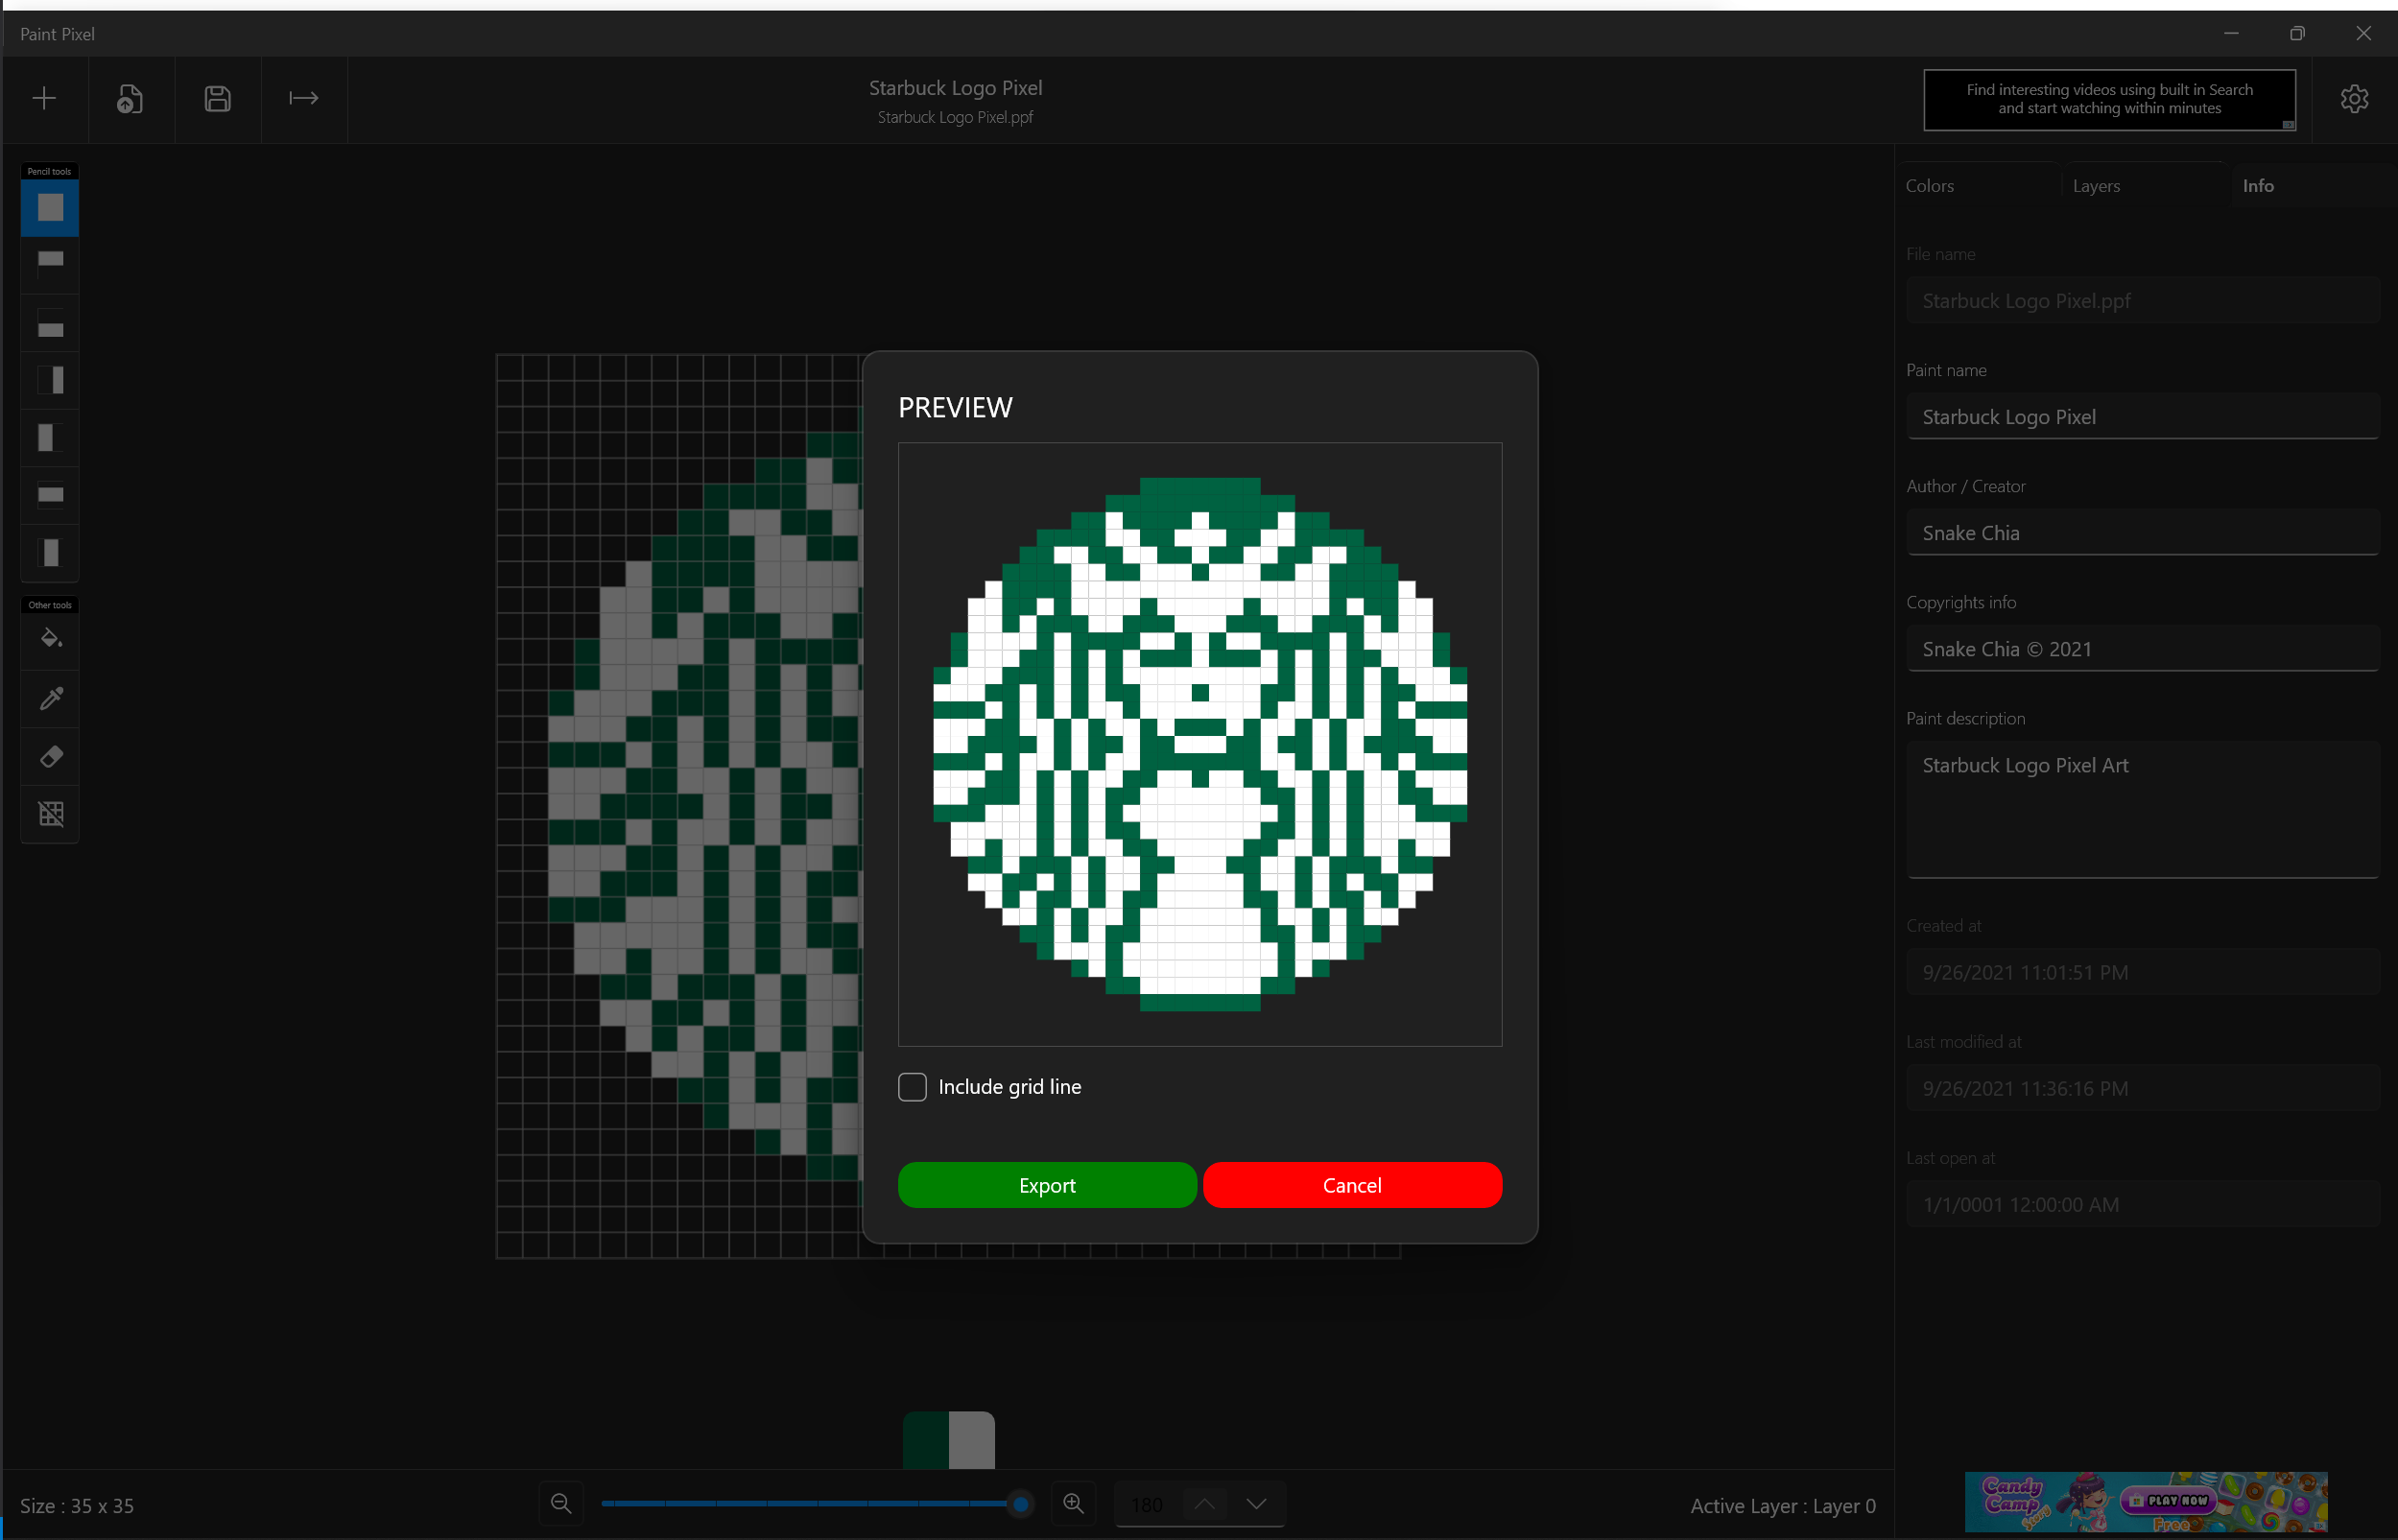Click the zoom slider handle
The image size is (2398, 1540).
(1020, 1504)
